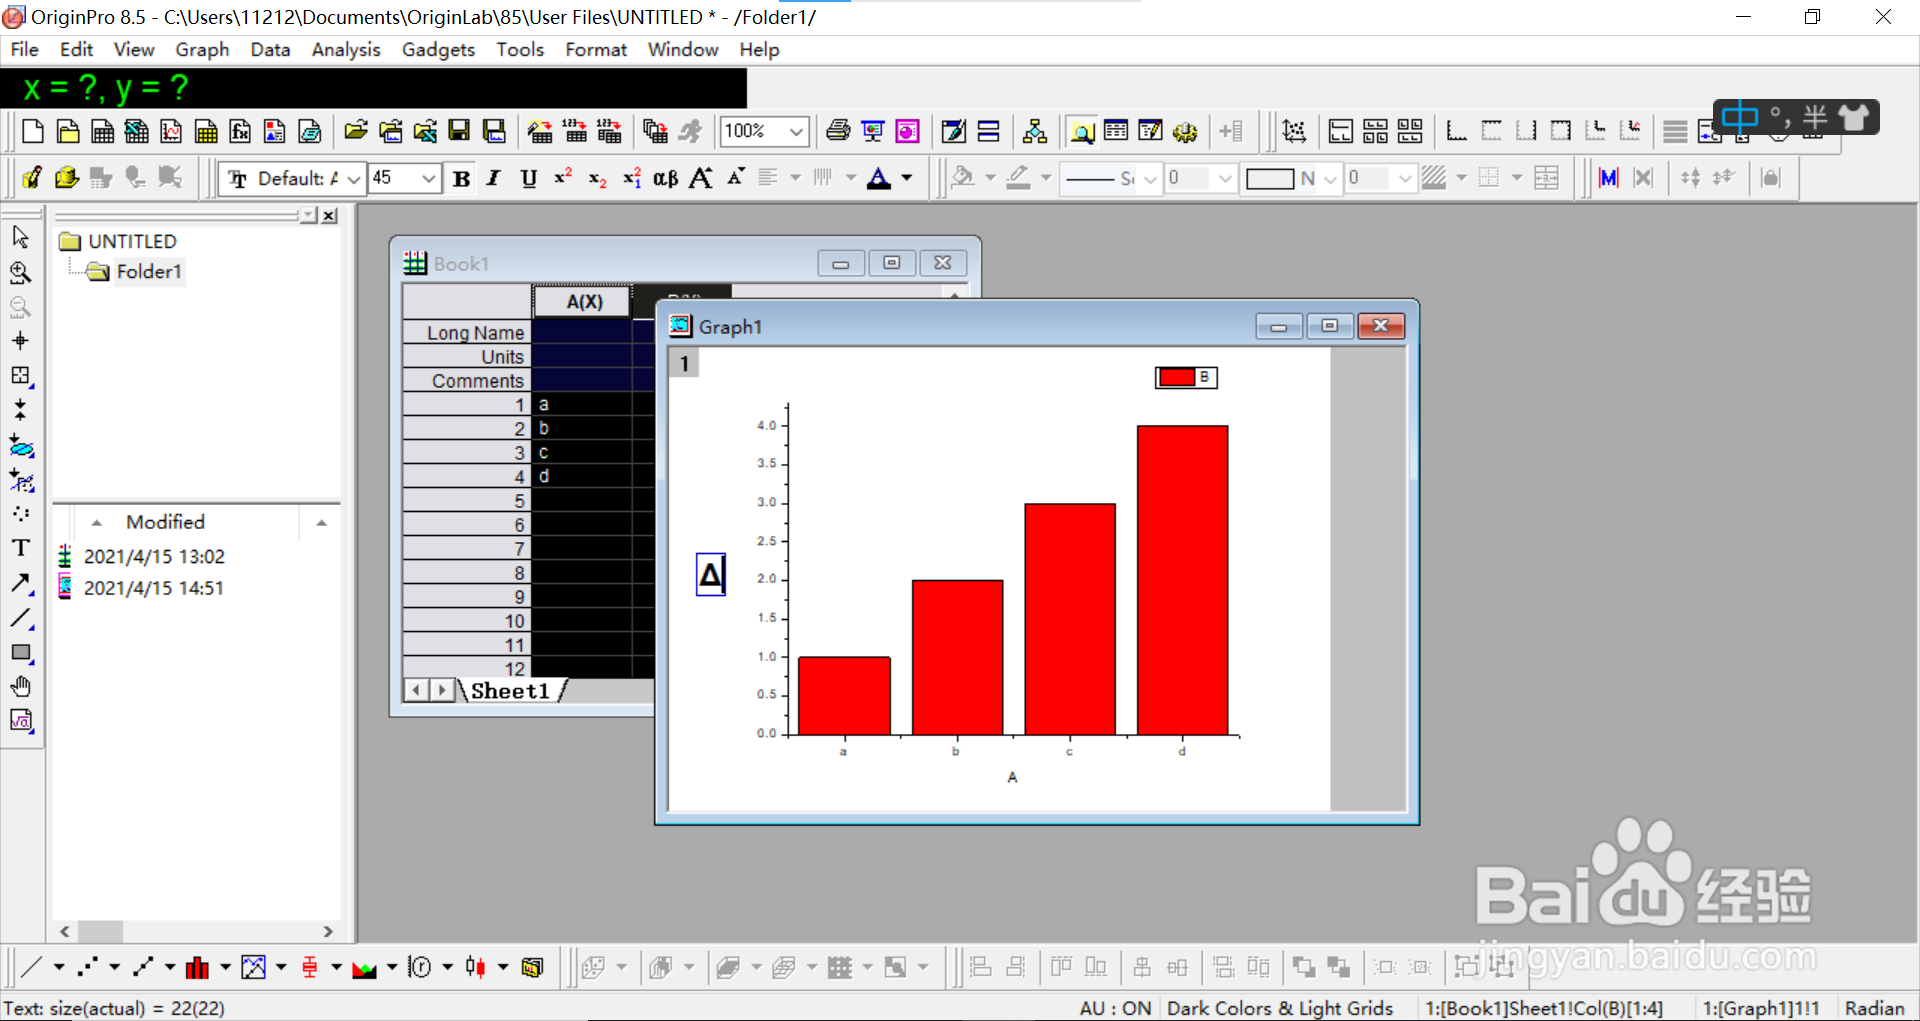
Task: Click the Project Explorer icon
Action: pos(1081,131)
